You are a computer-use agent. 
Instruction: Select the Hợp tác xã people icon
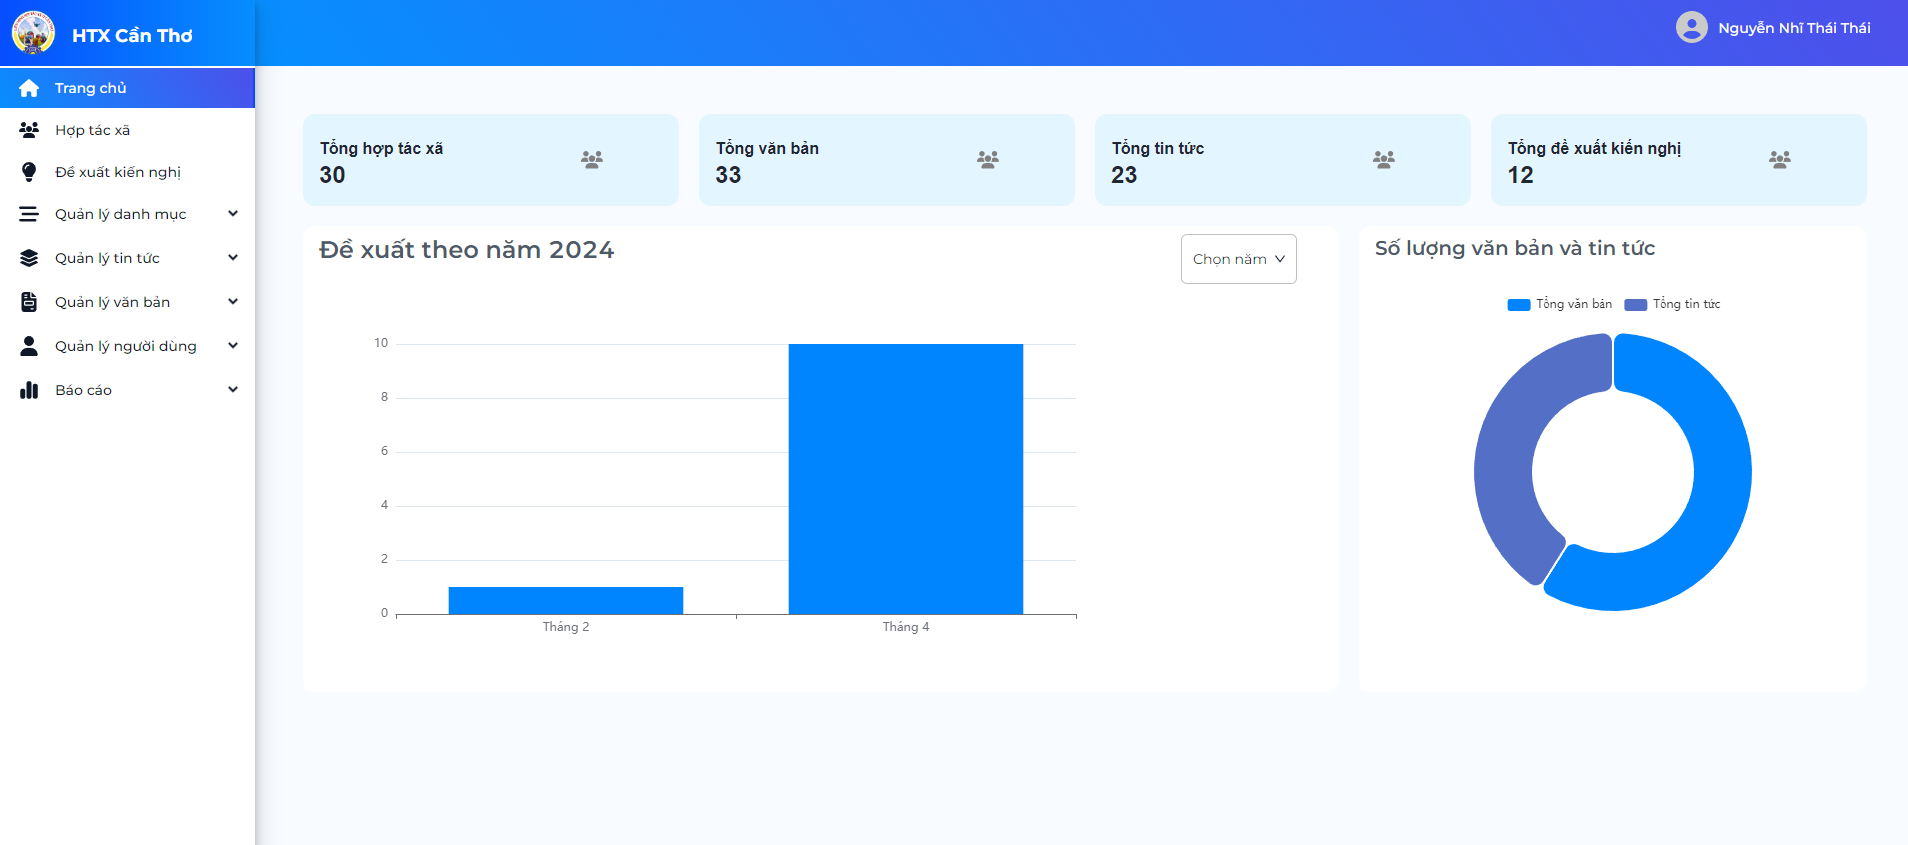click(29, 130)
